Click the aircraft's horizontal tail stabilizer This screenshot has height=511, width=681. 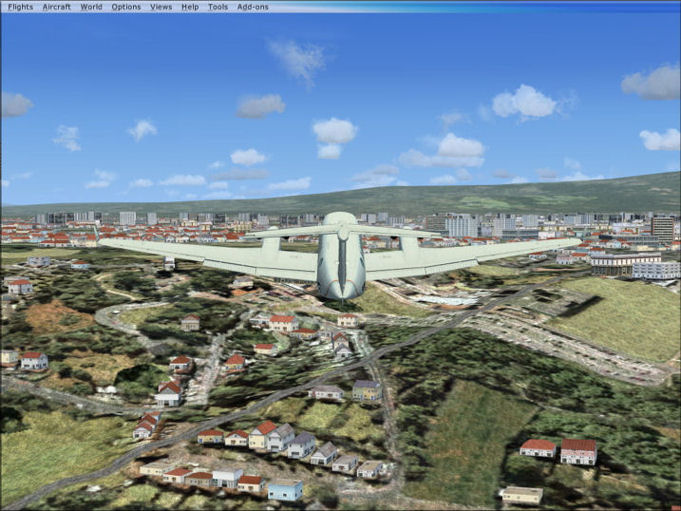(x=342, y=231)
